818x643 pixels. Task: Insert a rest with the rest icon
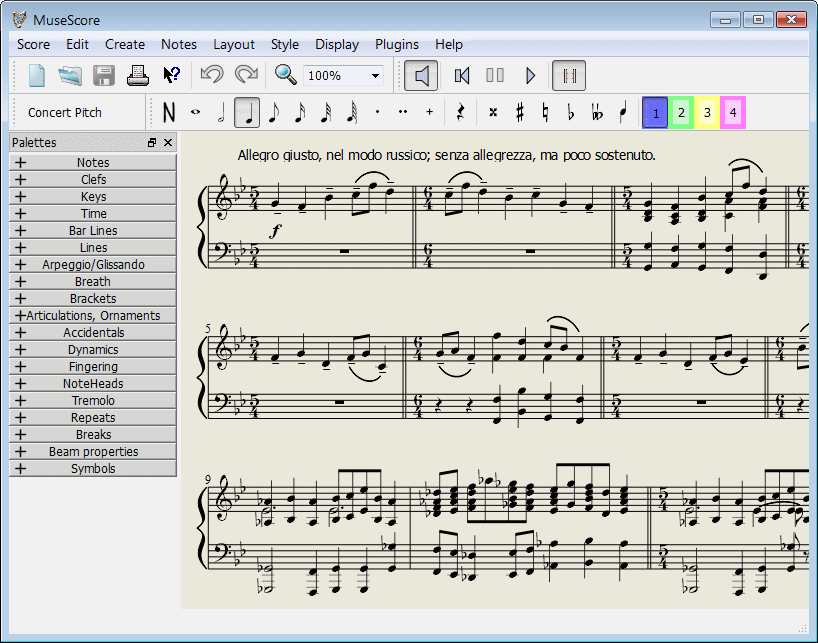pos(460,112)
